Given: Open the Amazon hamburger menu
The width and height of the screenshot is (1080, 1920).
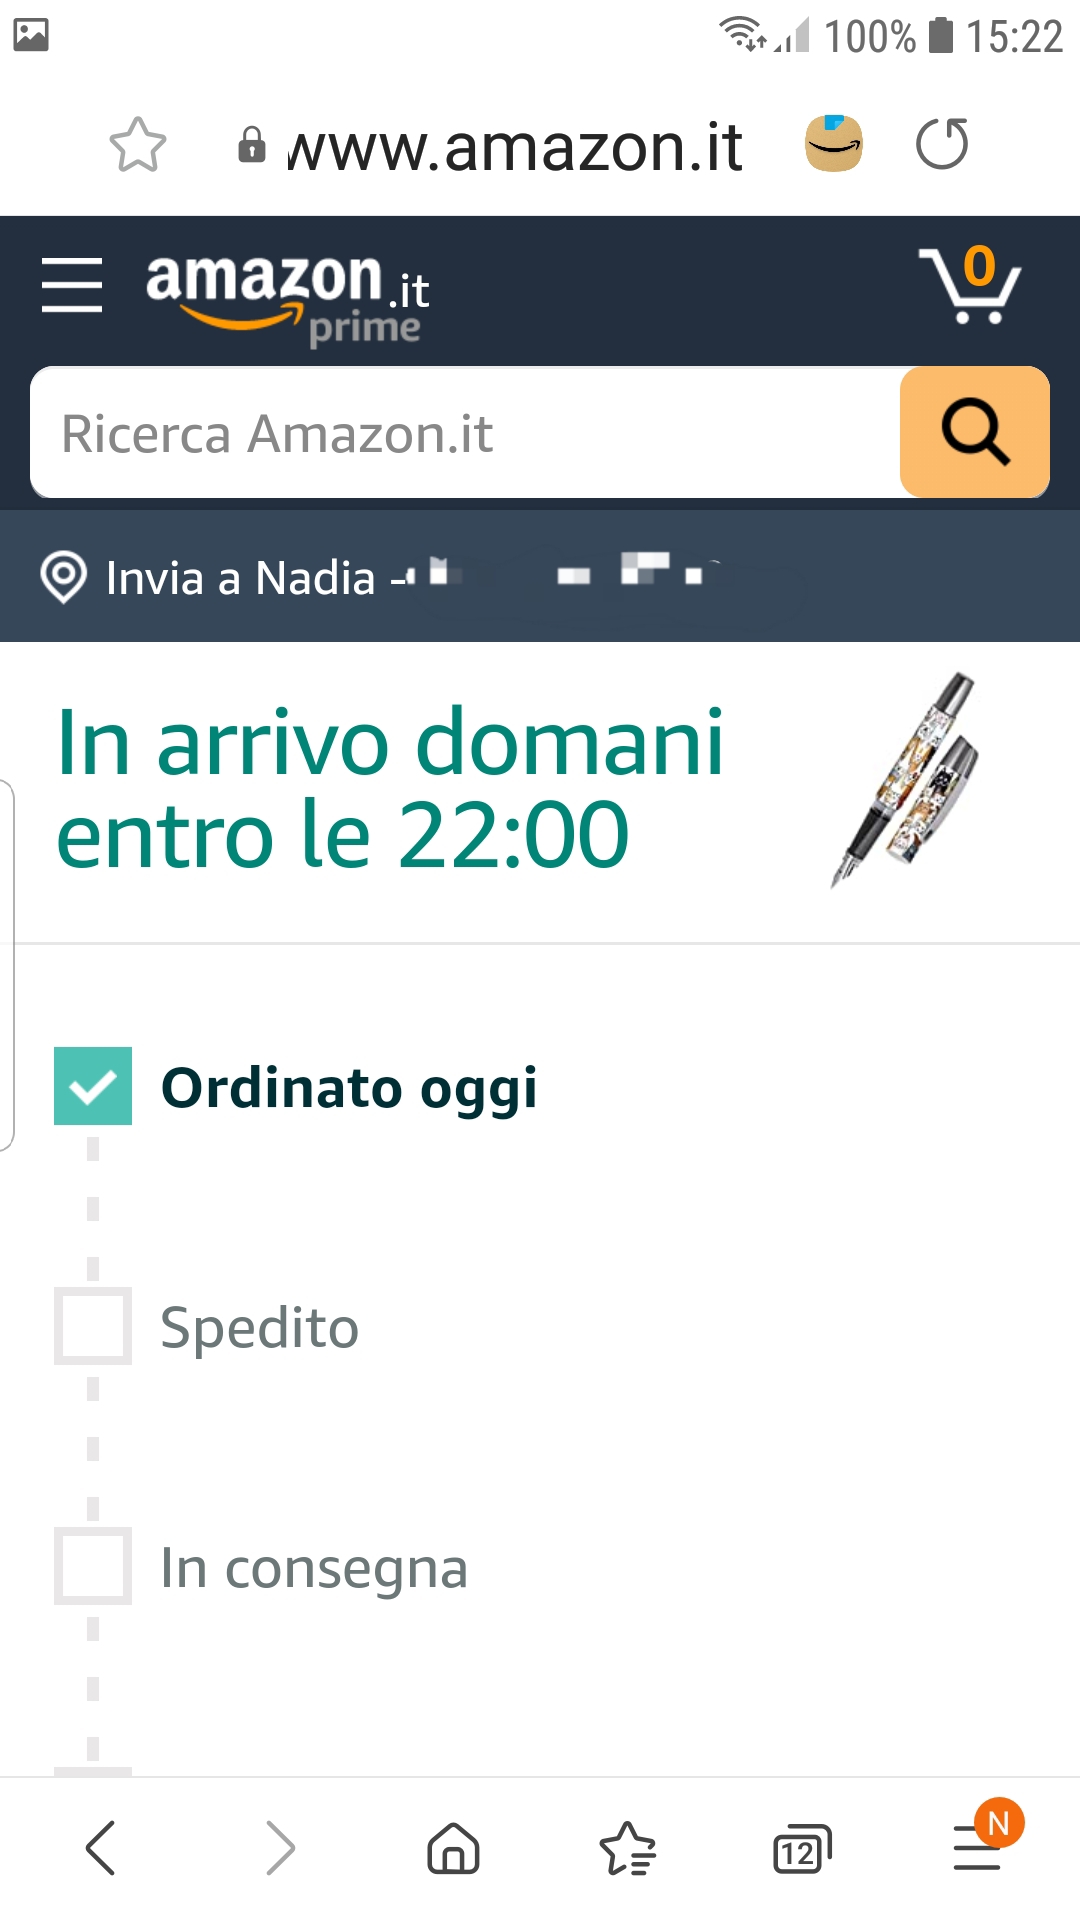Looking at the screenshot, I should coord(72,285).
